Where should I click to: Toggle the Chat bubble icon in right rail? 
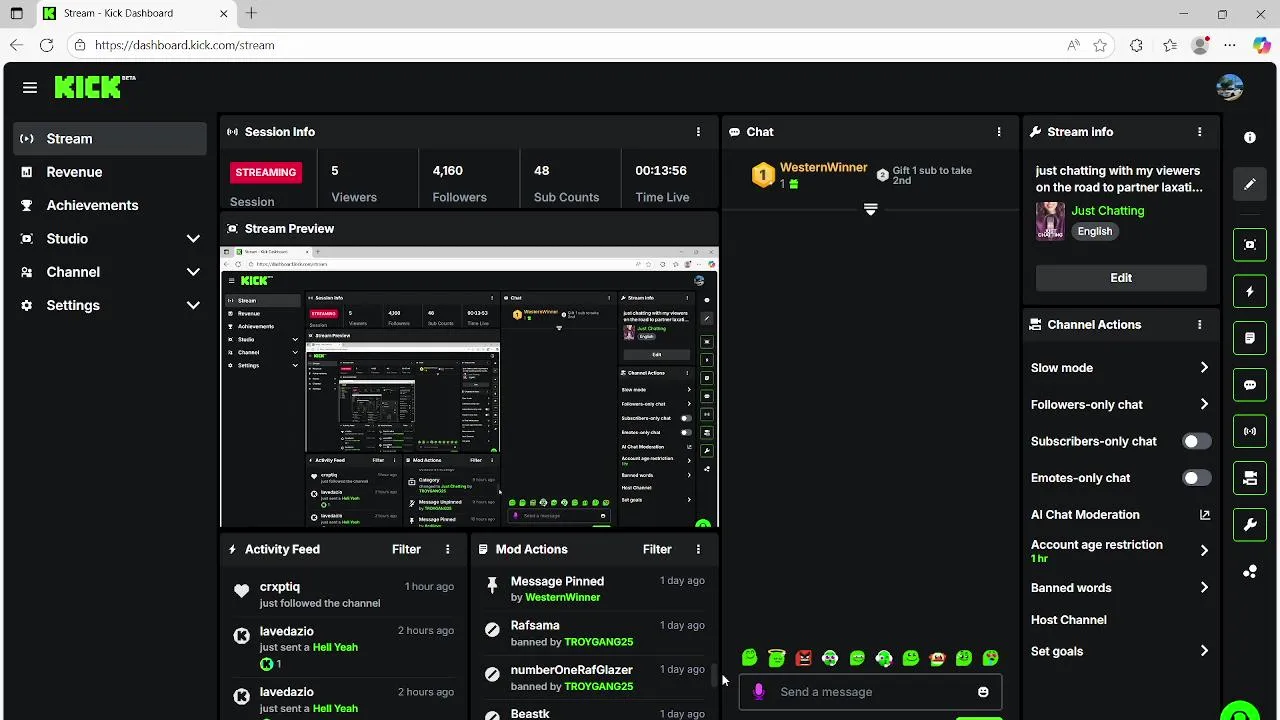coord(1250,385)
